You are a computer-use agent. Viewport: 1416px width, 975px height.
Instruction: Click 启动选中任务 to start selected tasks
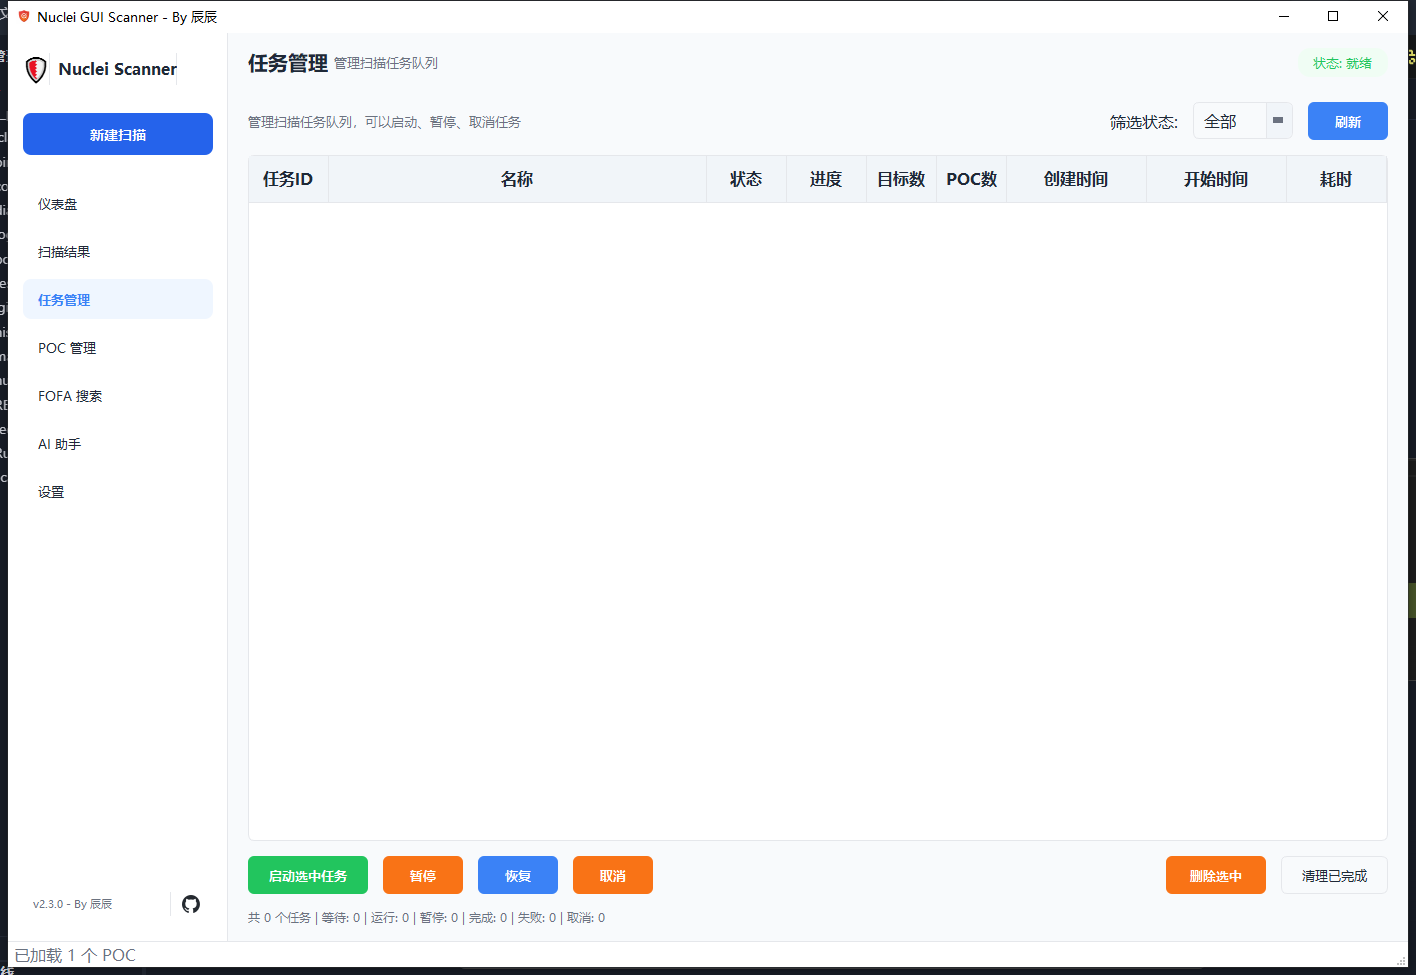click(x=307, y=874)
